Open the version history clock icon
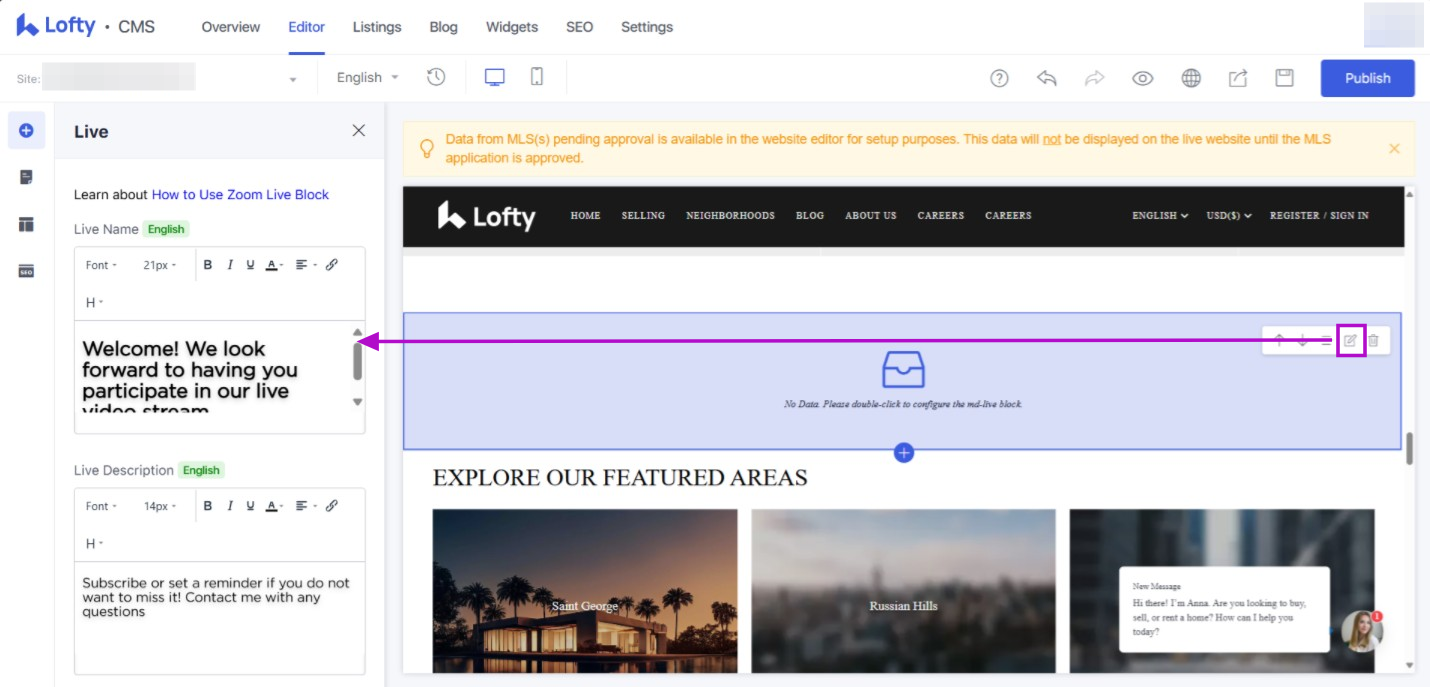 [x=436, y=77]
